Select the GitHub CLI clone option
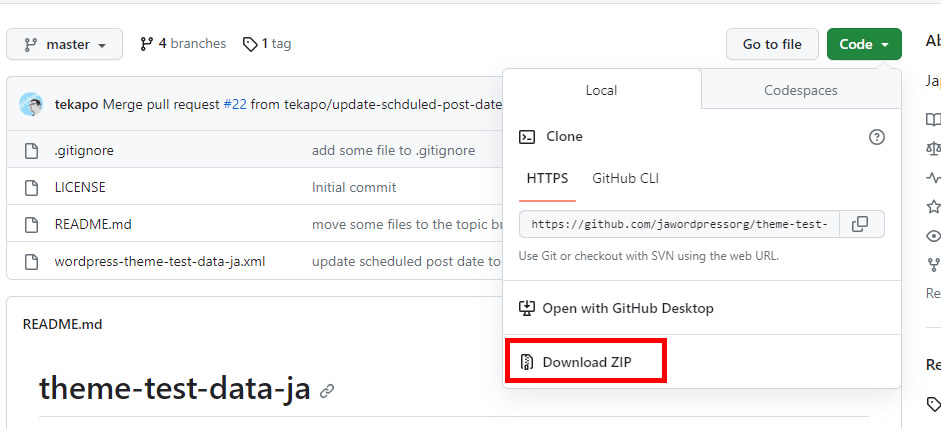Screen dimensions: 941x429 tap(625, 178)
